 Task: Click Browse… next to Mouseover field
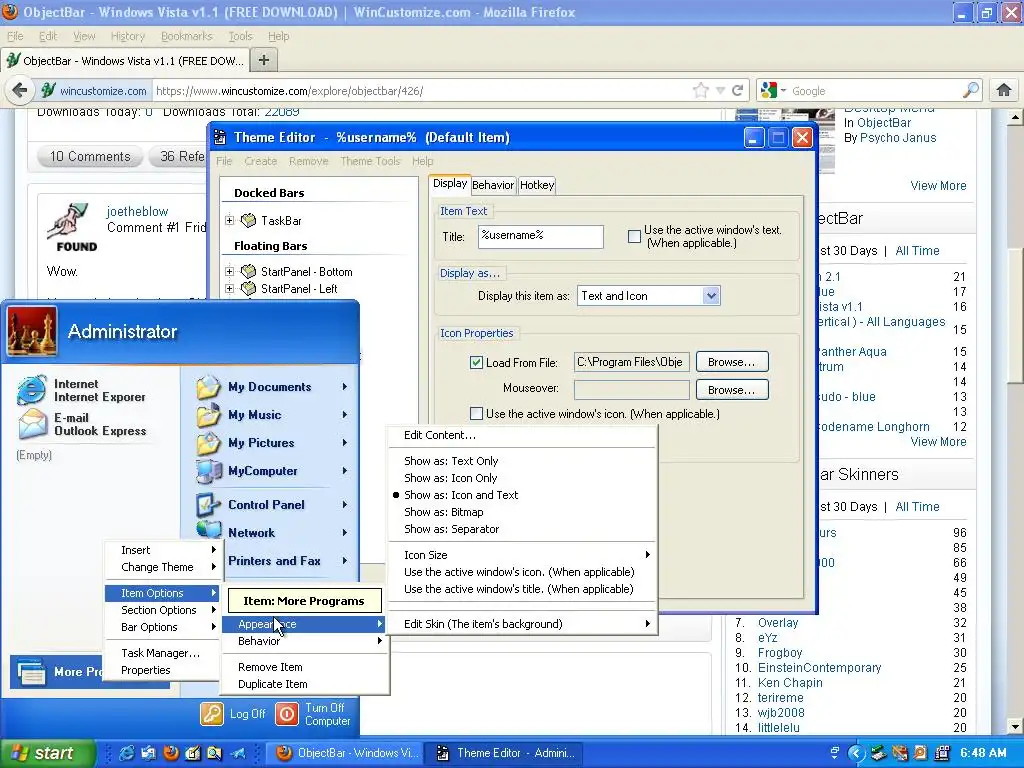pyautogui.click(x=732, y=390)
